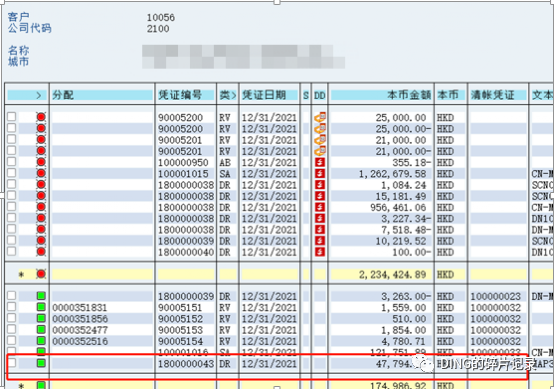Click assignment value 0000352516
Image resolution: width=554 pixels, height=389 pixels.
pos(80,341)
